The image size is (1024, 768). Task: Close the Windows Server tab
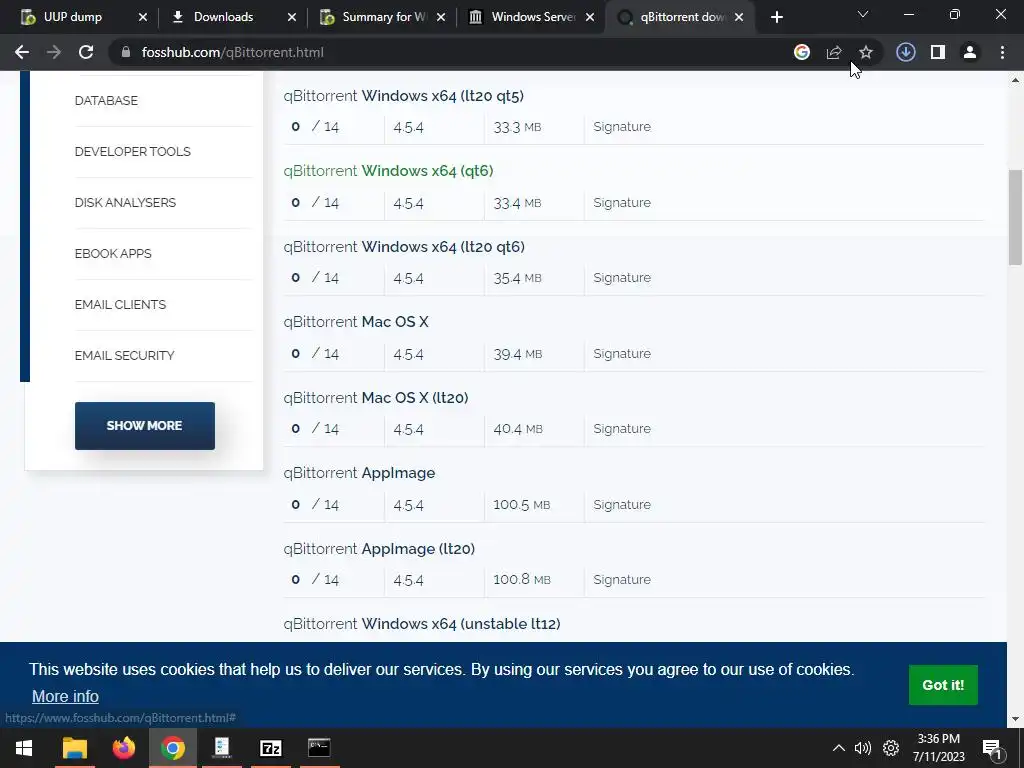(x=590, y=17)
